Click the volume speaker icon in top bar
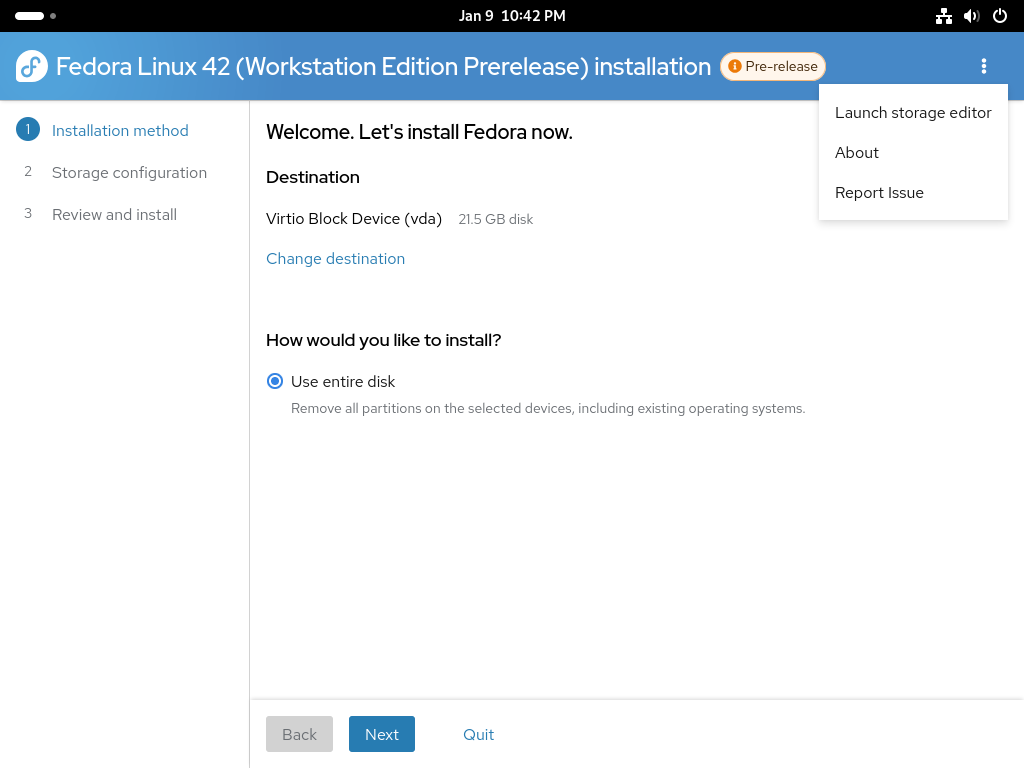 click(971, 16)
